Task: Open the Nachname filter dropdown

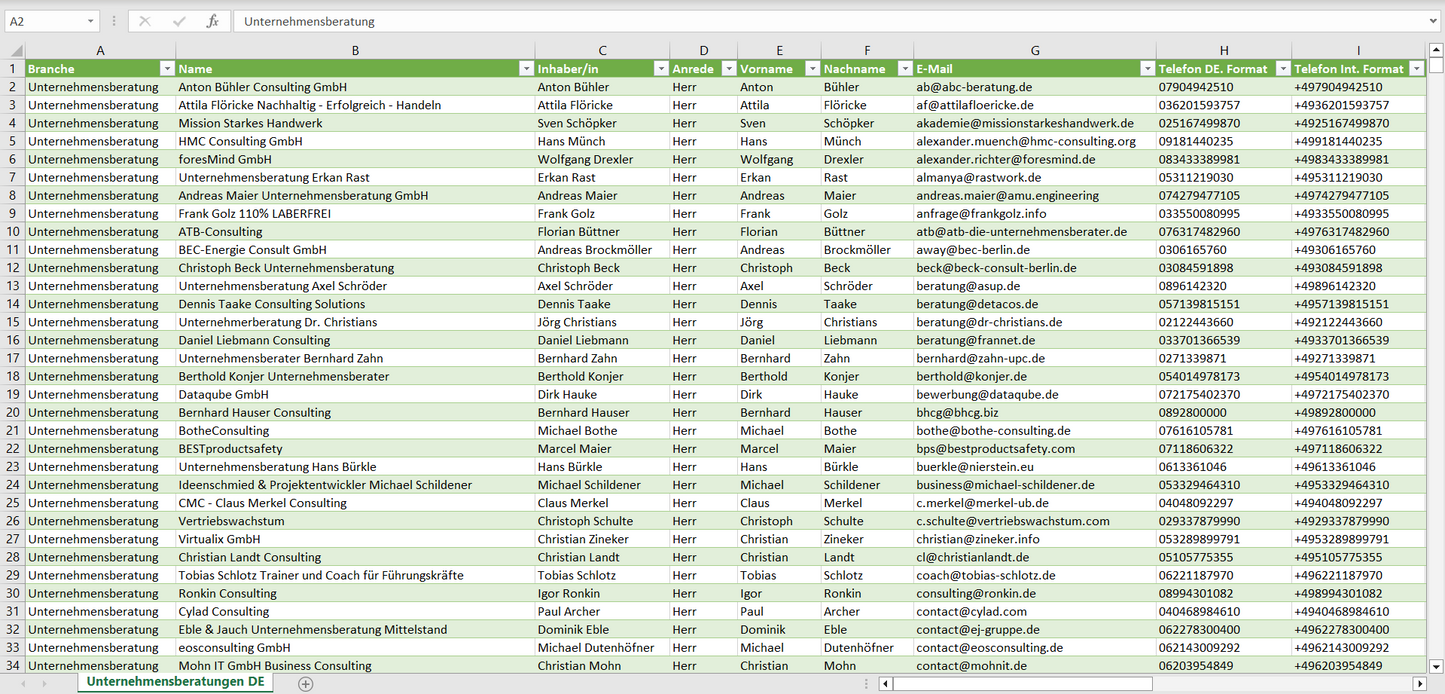Action: pos(903,69)
